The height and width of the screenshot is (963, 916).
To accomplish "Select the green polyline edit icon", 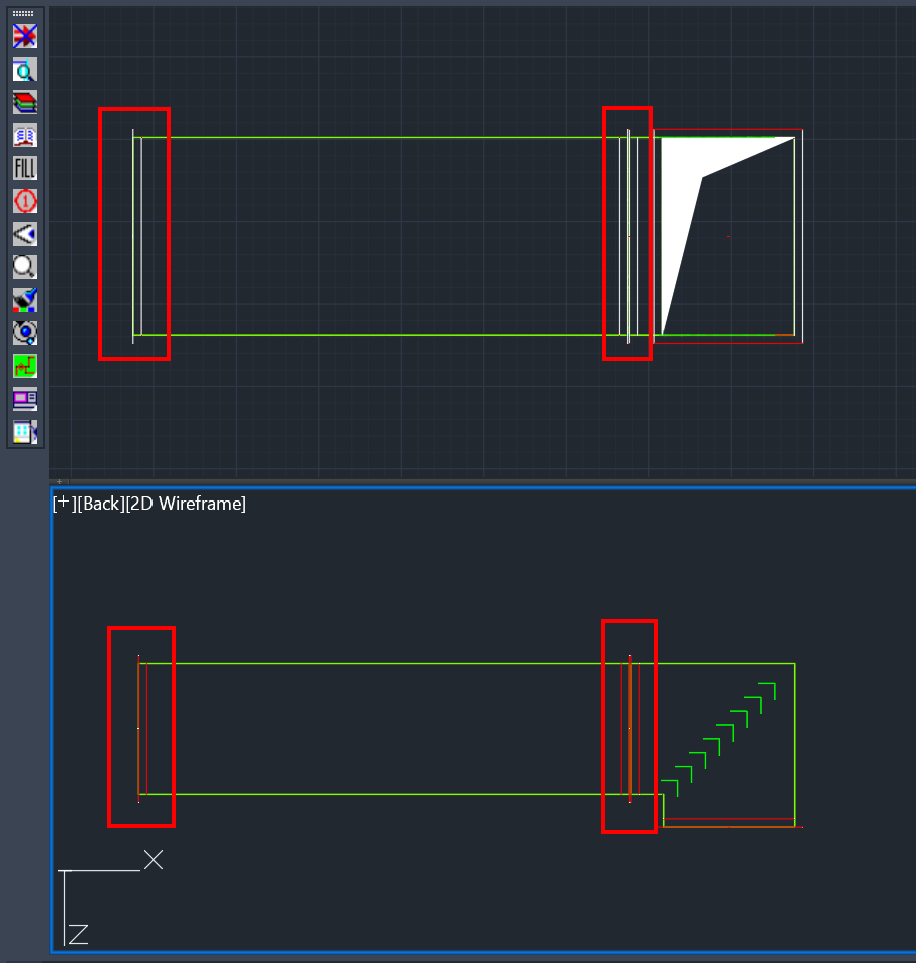I will (x=24, y=366).
